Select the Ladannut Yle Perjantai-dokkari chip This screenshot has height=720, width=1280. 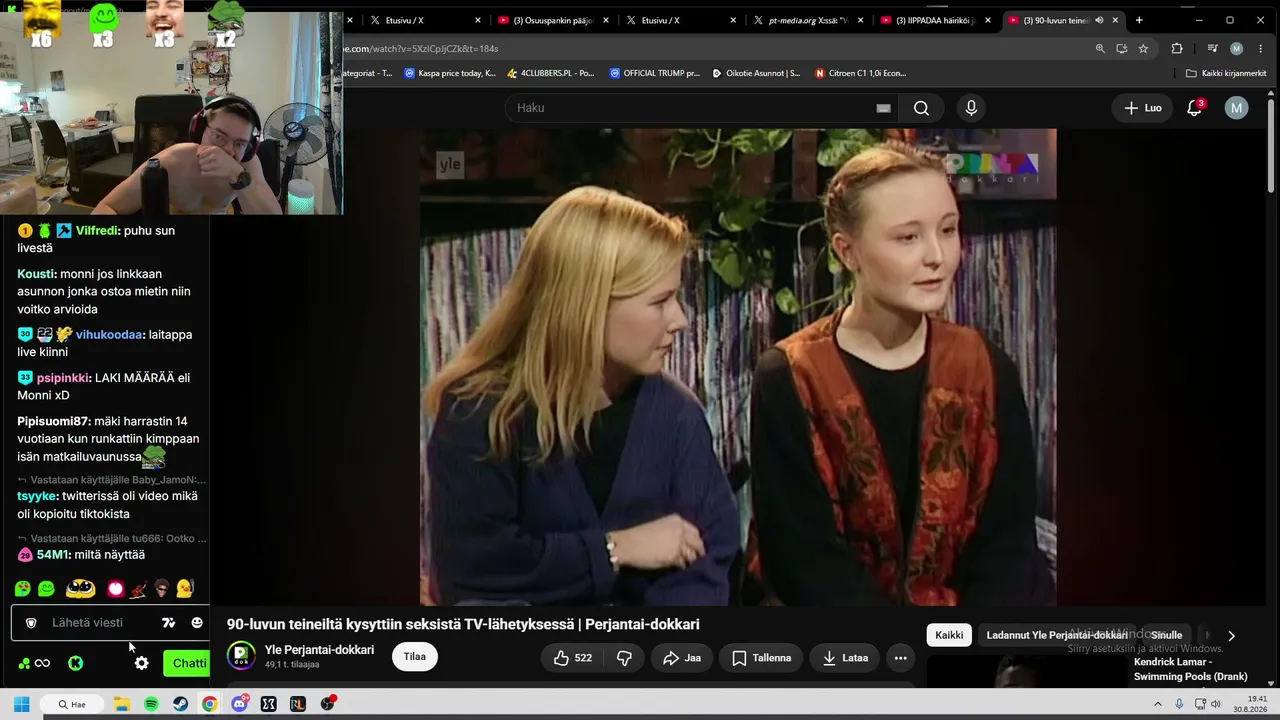(x=1057, y=635)
